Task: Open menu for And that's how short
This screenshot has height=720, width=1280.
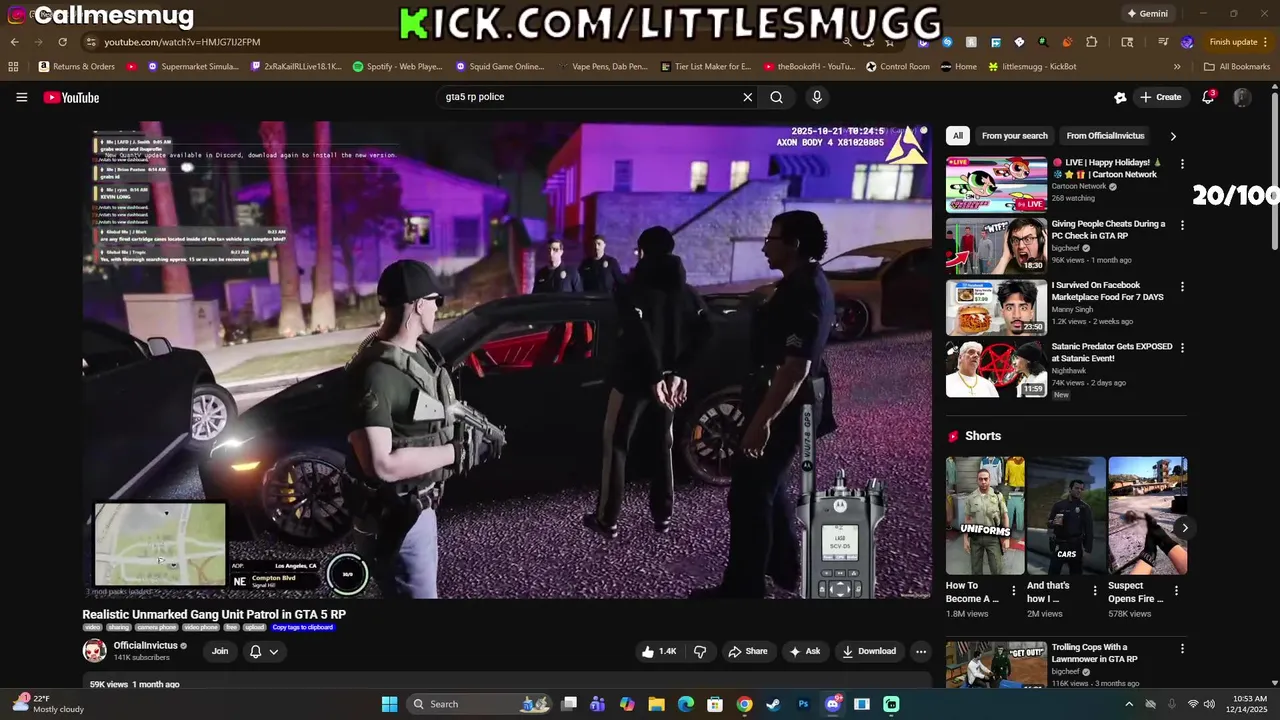Action: tap(1095, 590)
